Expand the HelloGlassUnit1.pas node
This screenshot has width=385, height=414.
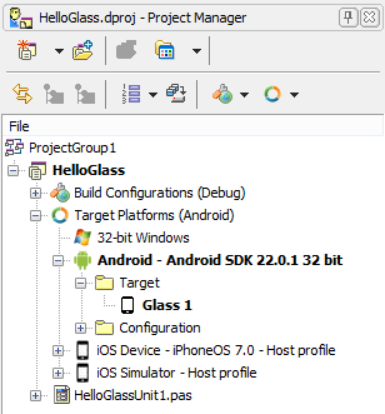pyautogui.click(x=35, y=396)
